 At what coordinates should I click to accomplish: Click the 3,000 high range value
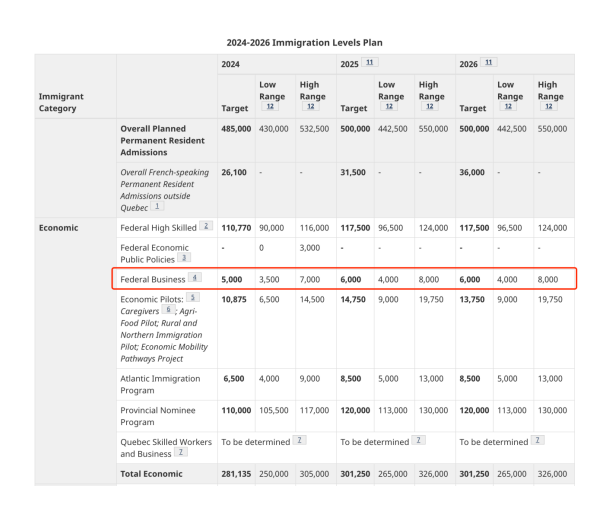coord(310,248)
